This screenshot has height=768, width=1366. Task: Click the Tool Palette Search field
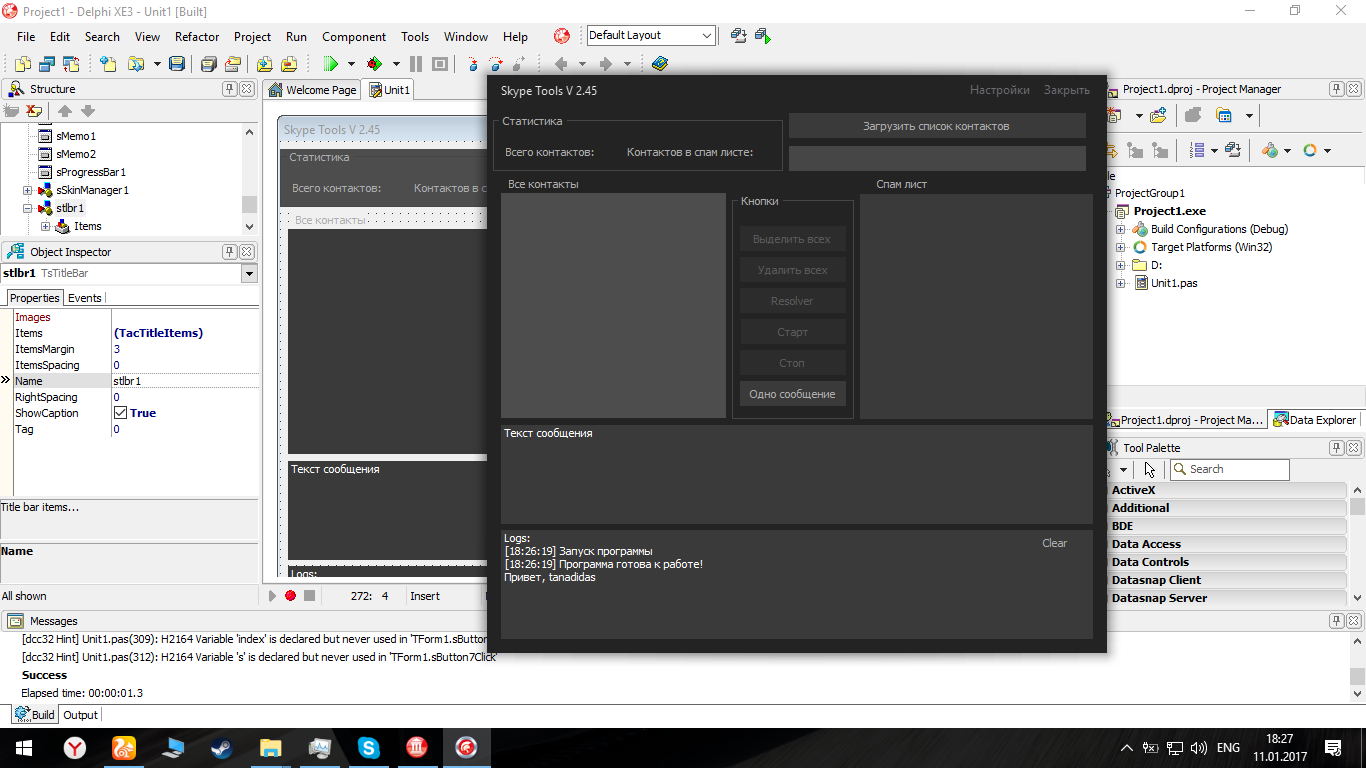(x=1228, y=469)
